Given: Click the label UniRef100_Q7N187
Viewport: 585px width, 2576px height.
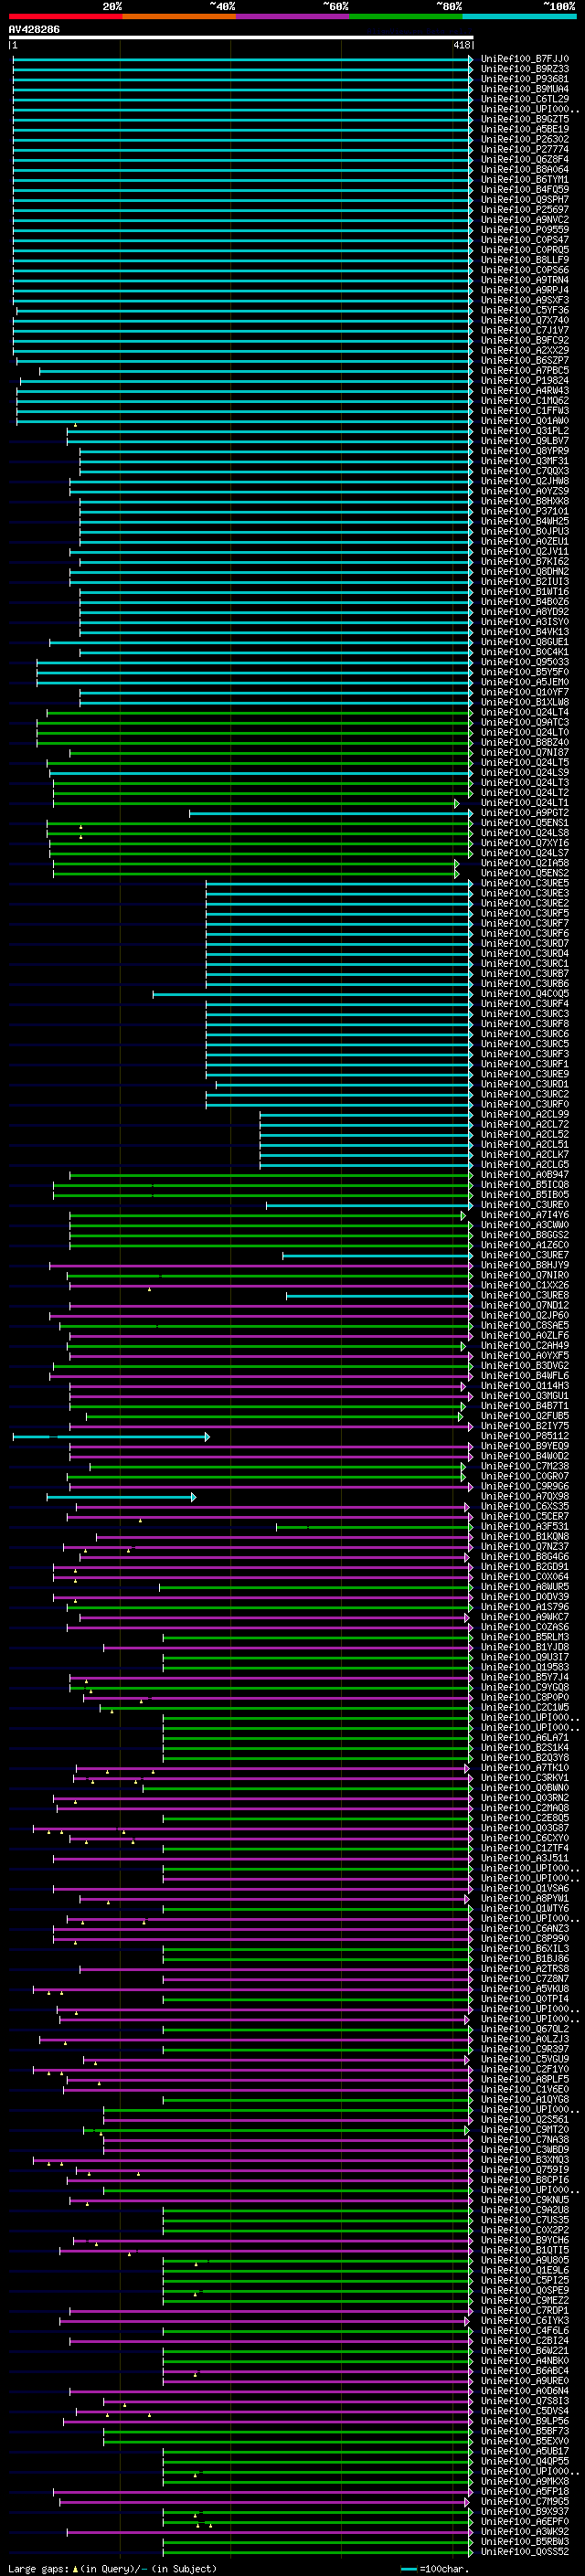Looking at the screenshot, I should [524, 753].
